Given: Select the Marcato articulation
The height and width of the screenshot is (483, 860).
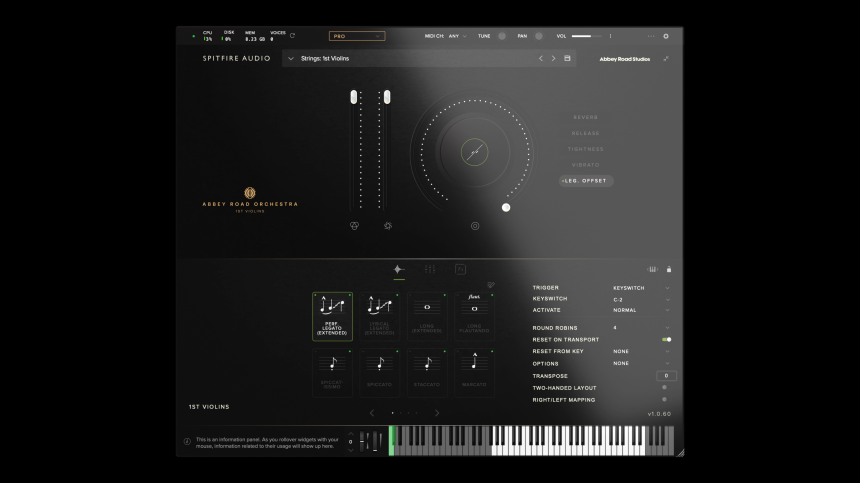Looking at the screenshot, I should pyautogui.click(x=474, y=372).
